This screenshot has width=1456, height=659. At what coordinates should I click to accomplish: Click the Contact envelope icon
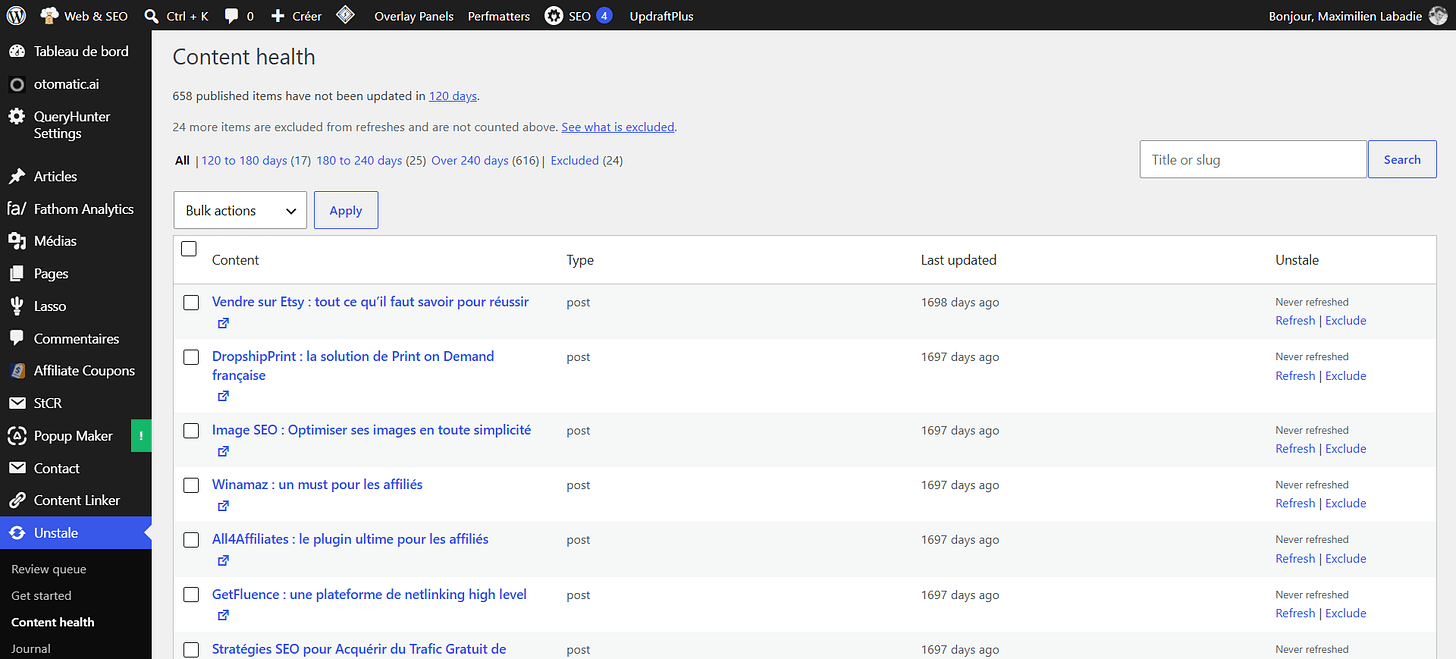point(16,468)
